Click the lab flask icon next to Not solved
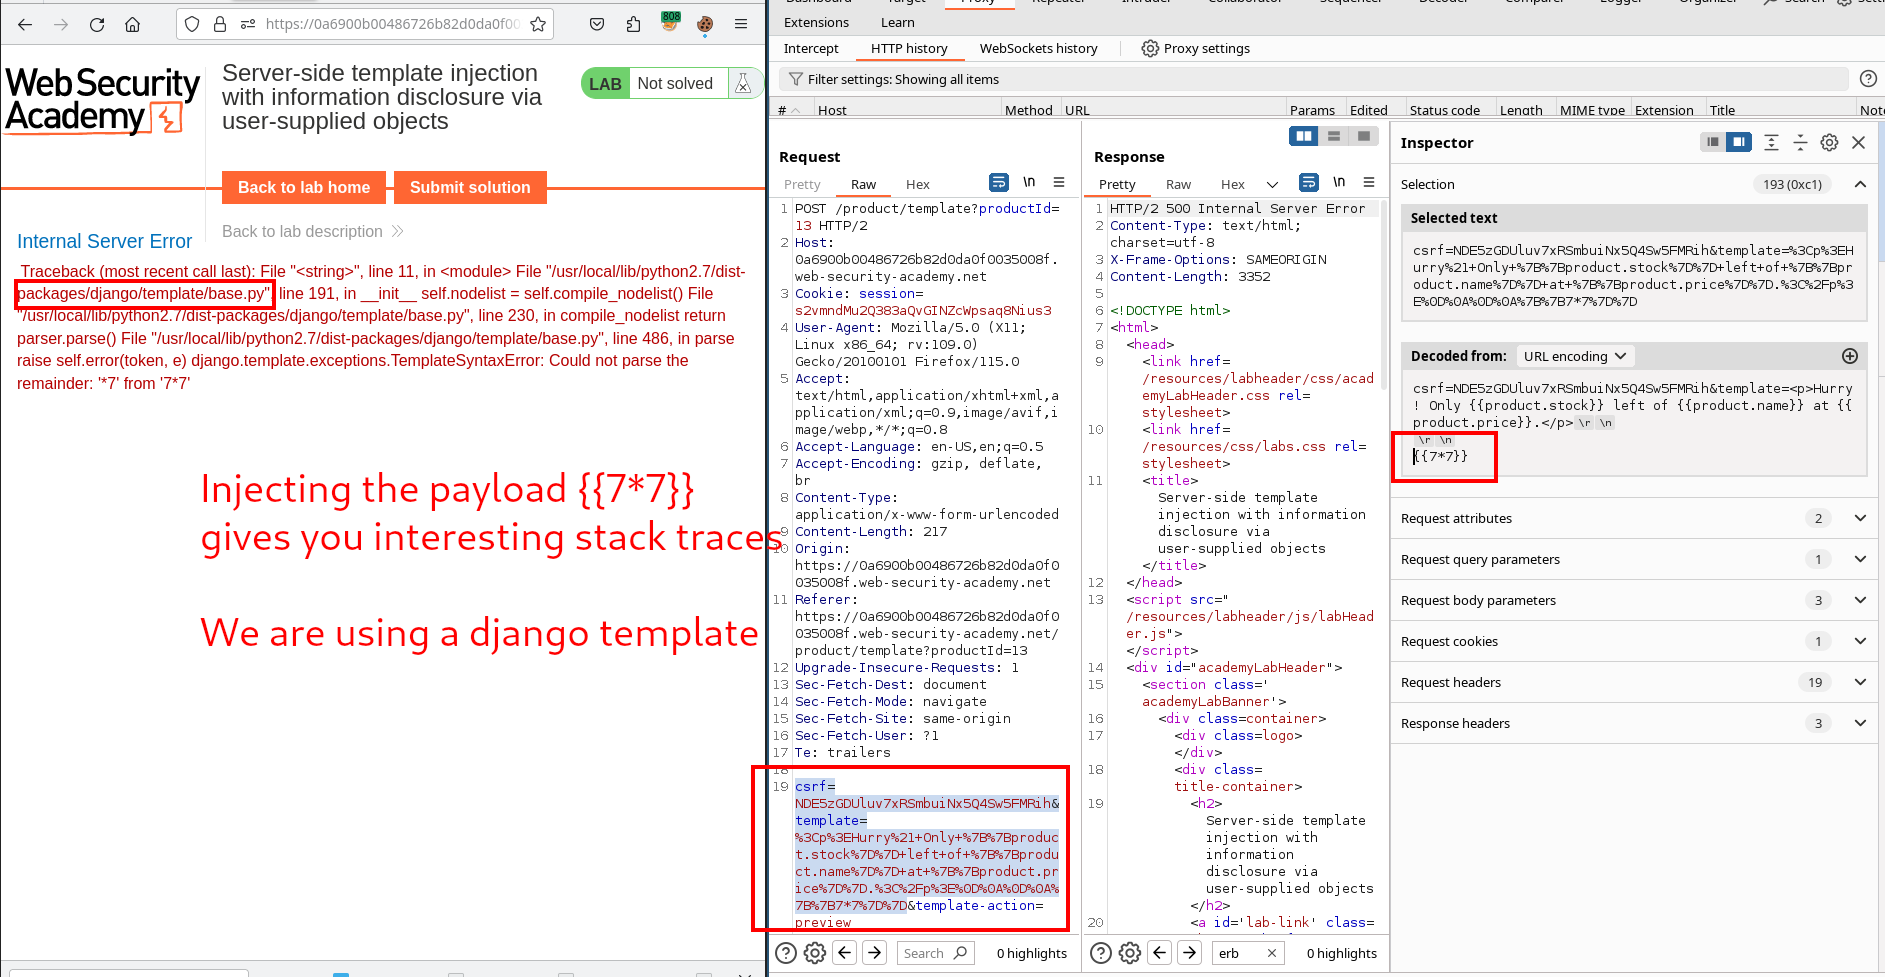The image size is (1885, 977). (743, 84)
